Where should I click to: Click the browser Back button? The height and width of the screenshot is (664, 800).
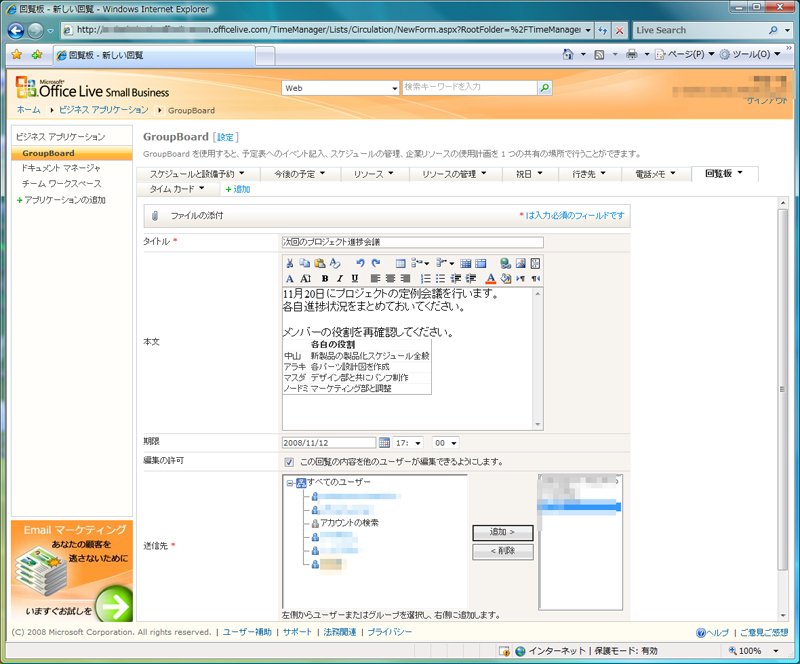pyautogui.click(x=16, y=31)
